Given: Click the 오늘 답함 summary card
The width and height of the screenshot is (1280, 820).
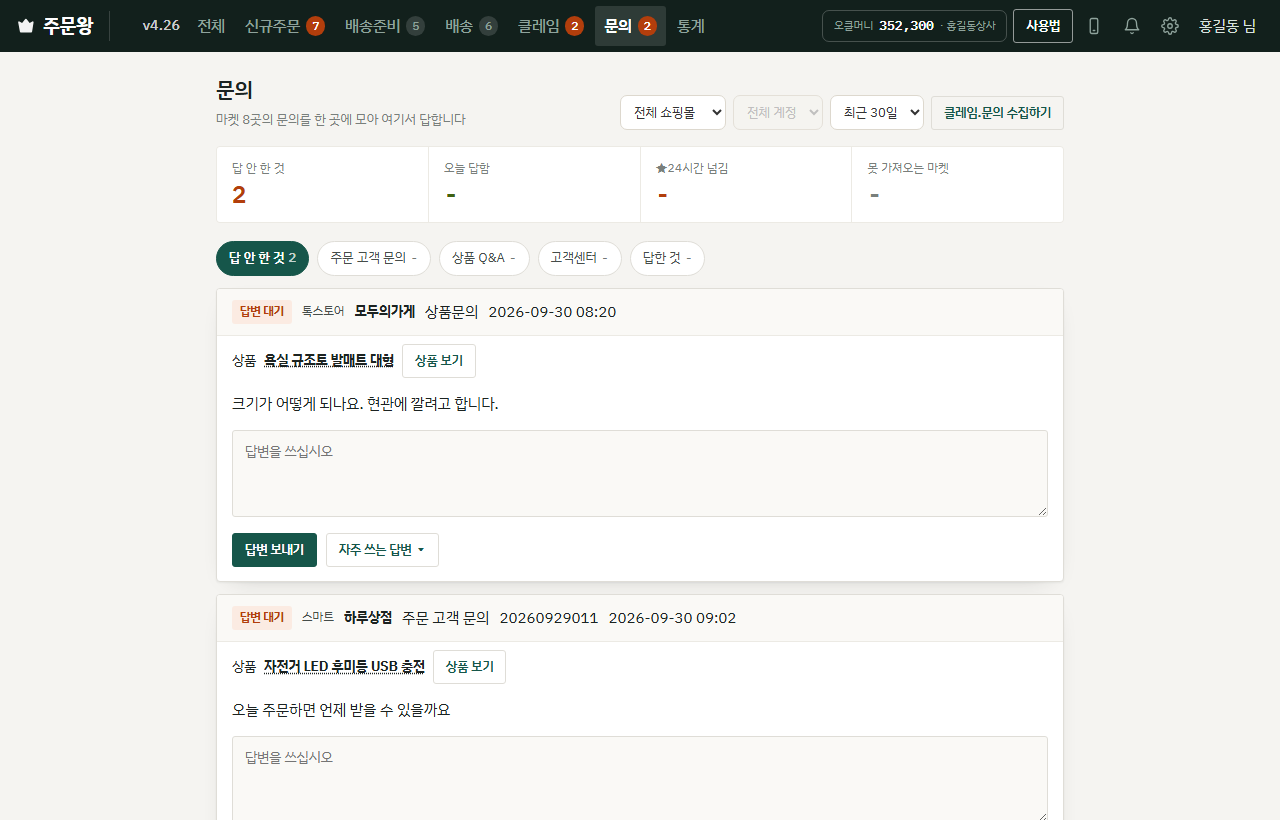Looking at the screenshot, I should pos(534,185).
